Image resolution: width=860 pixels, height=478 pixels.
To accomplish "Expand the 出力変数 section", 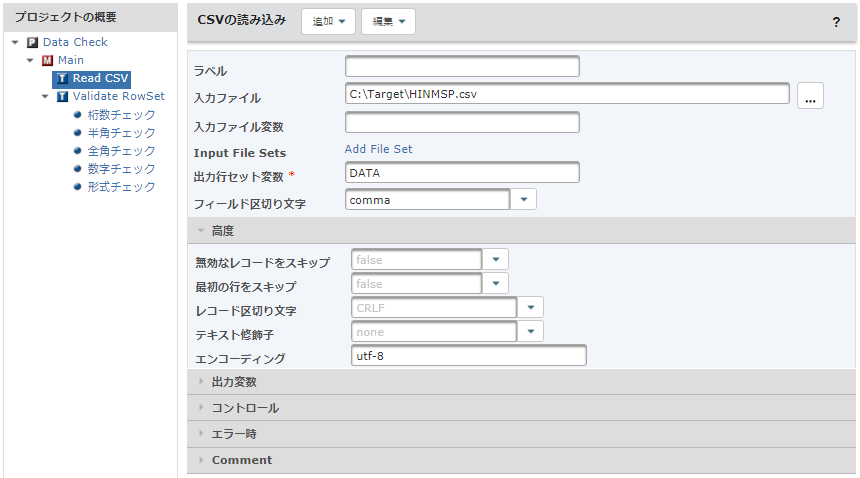I will 521,382.
